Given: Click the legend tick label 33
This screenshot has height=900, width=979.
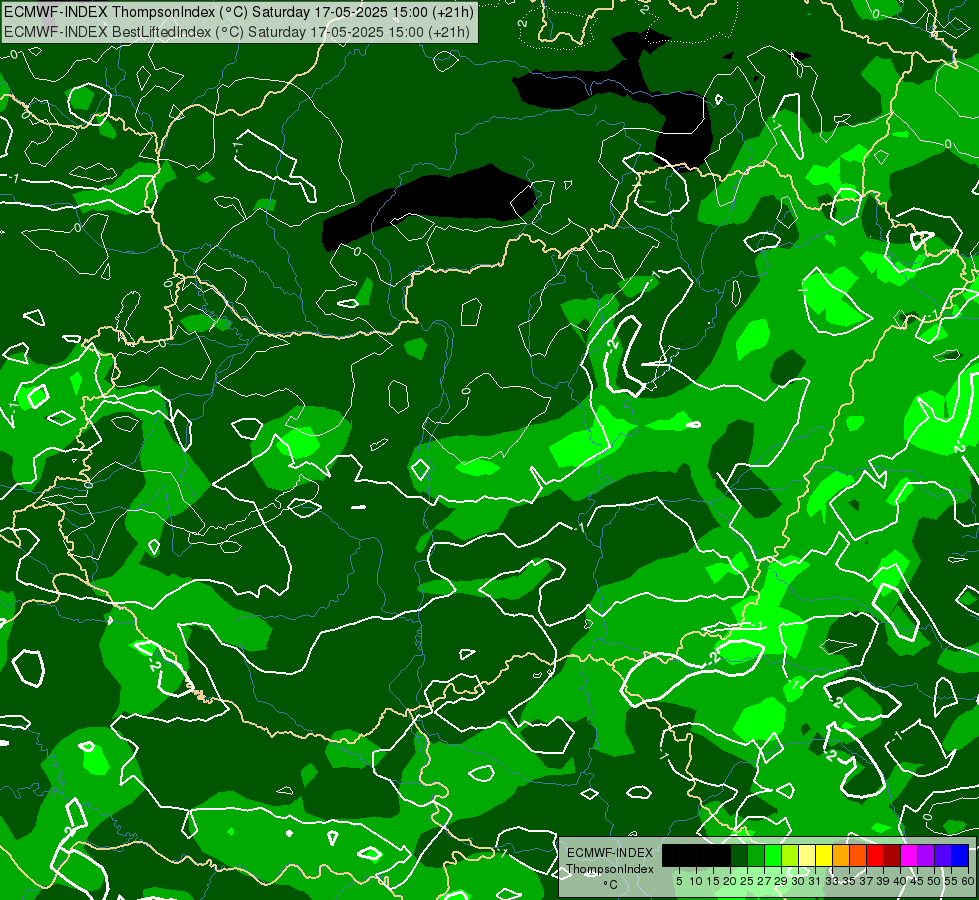Looking at the screenshot, I should coord(832,881).
